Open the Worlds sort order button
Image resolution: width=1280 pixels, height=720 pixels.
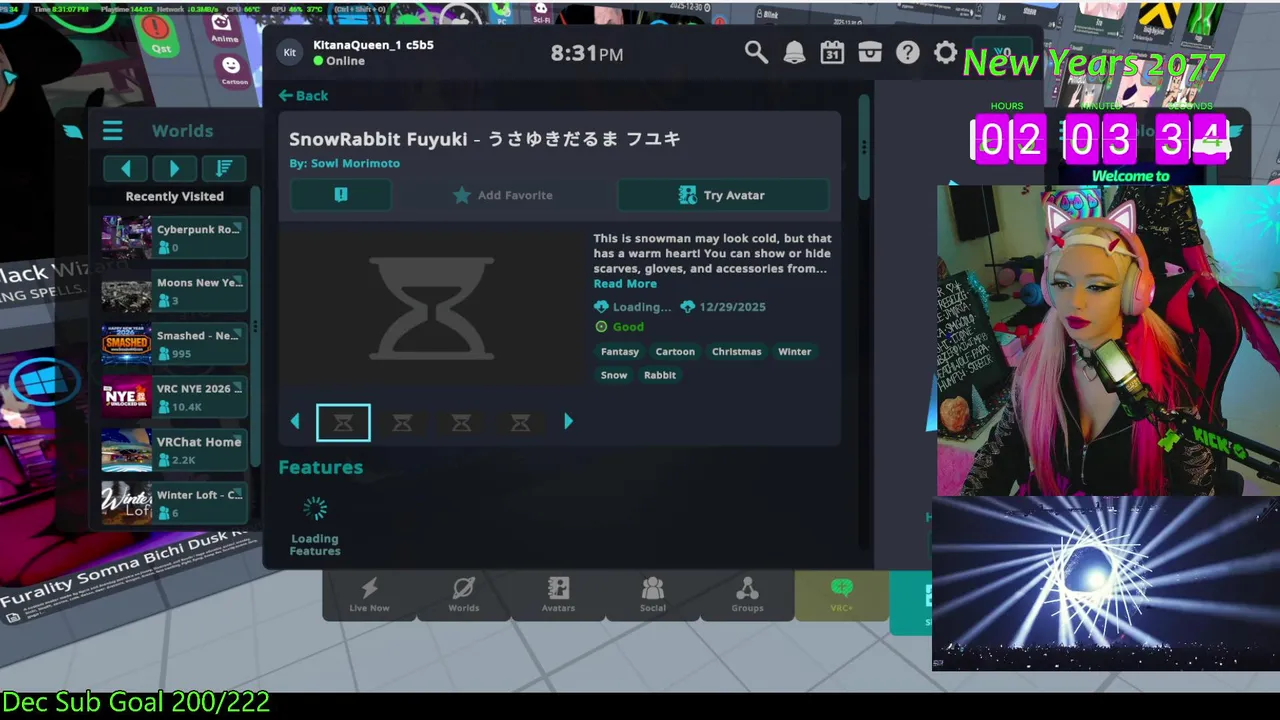223,168
